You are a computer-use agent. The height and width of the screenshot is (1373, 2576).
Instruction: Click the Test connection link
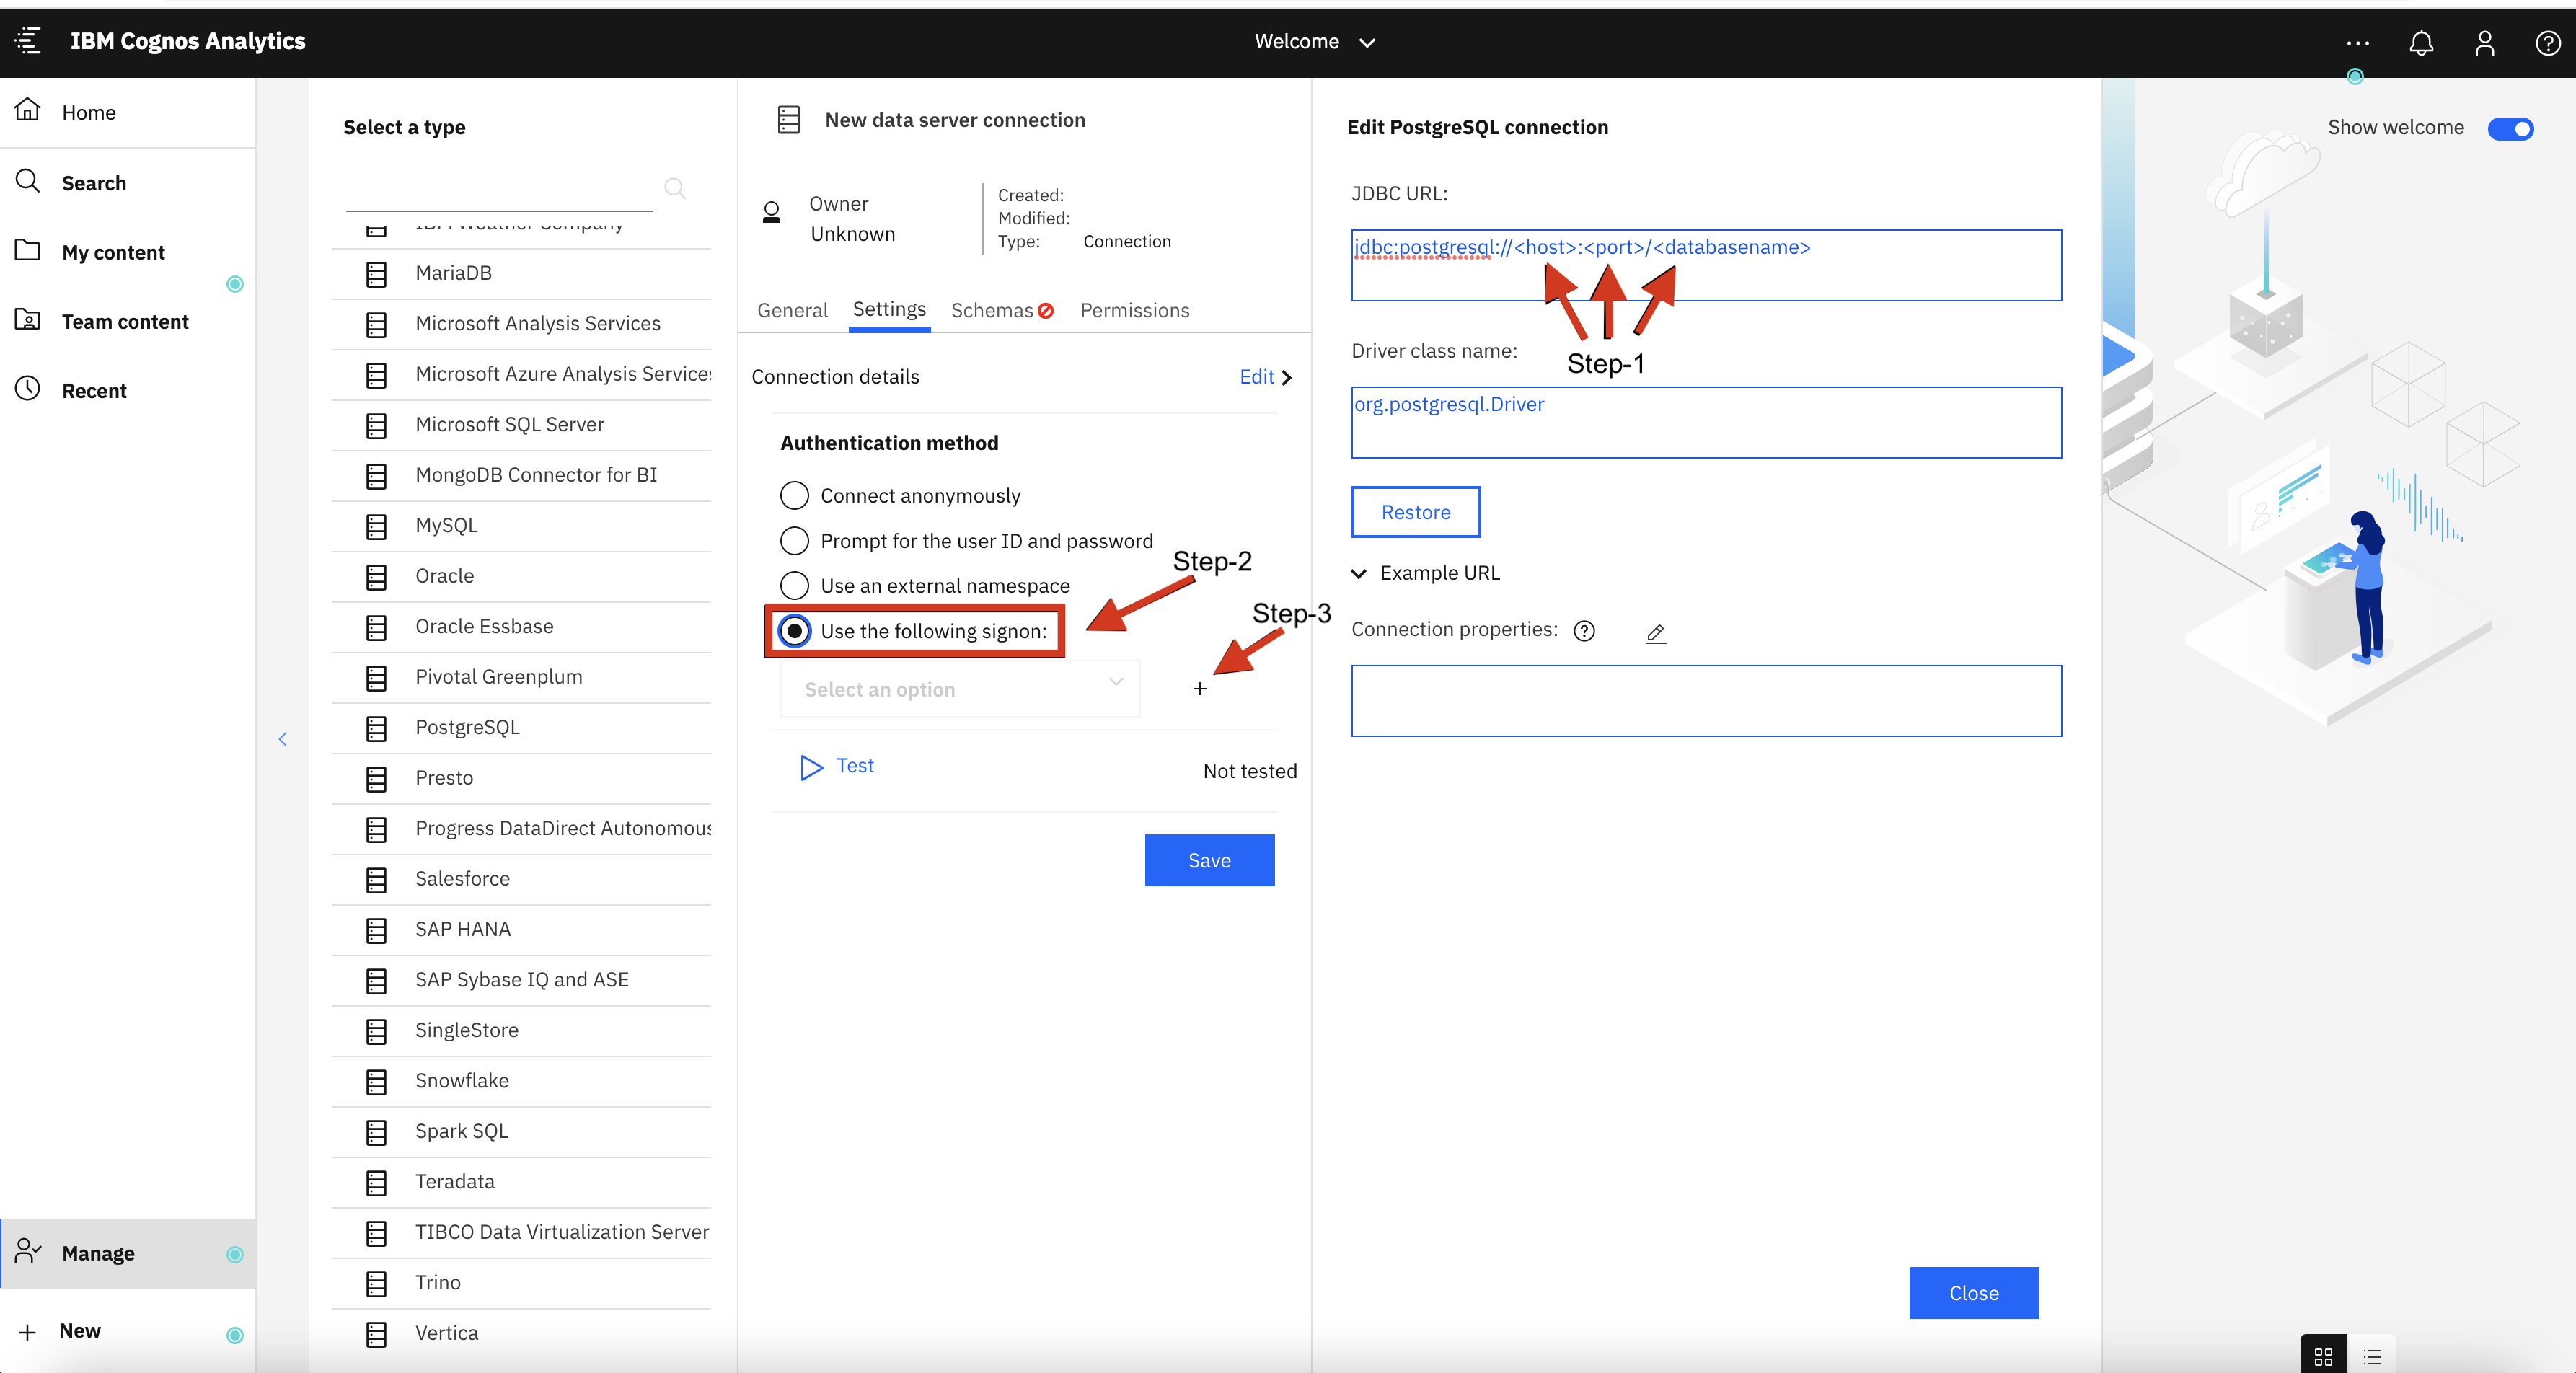point(838,766)
